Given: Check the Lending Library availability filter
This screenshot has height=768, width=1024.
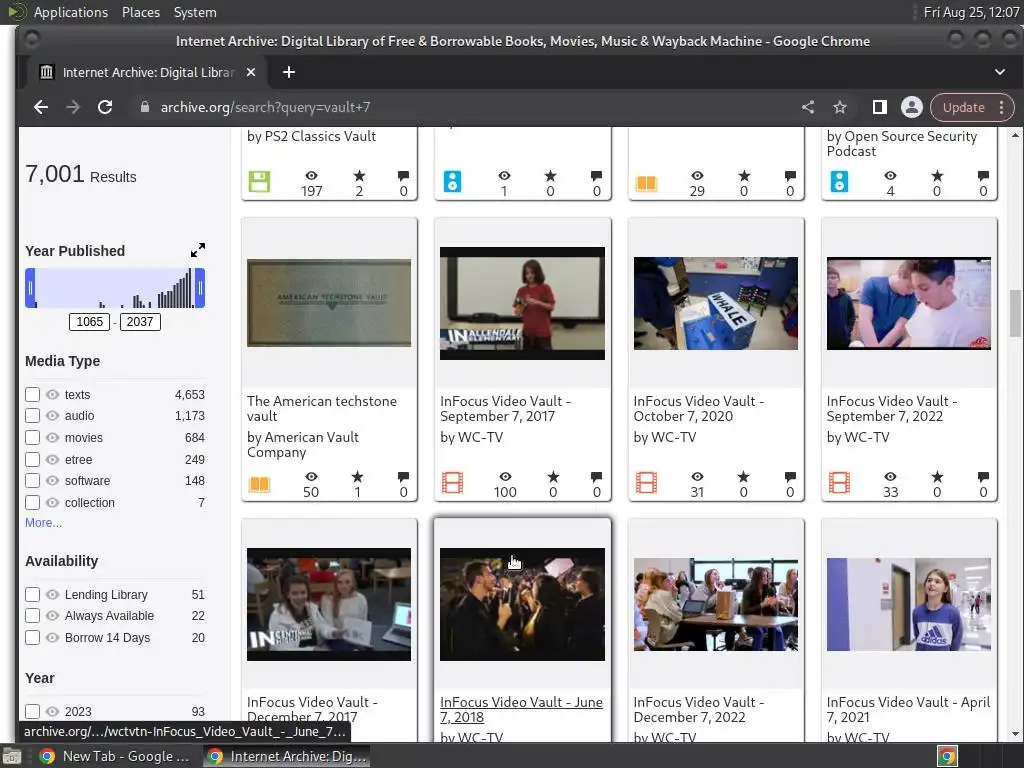Looking at the screenshot, I should [x=33, y=595].
